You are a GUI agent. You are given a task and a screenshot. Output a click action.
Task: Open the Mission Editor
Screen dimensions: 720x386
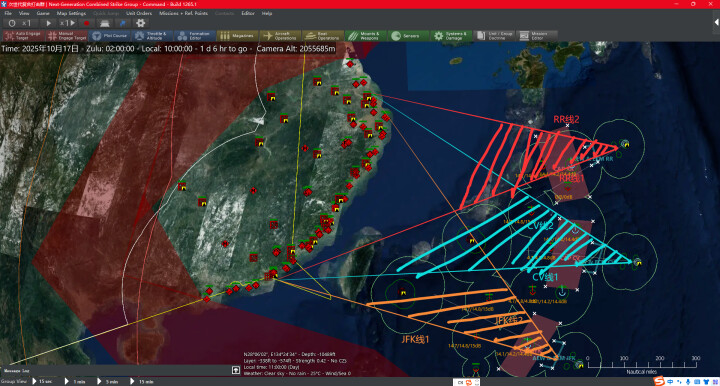(x=537, y=36)
